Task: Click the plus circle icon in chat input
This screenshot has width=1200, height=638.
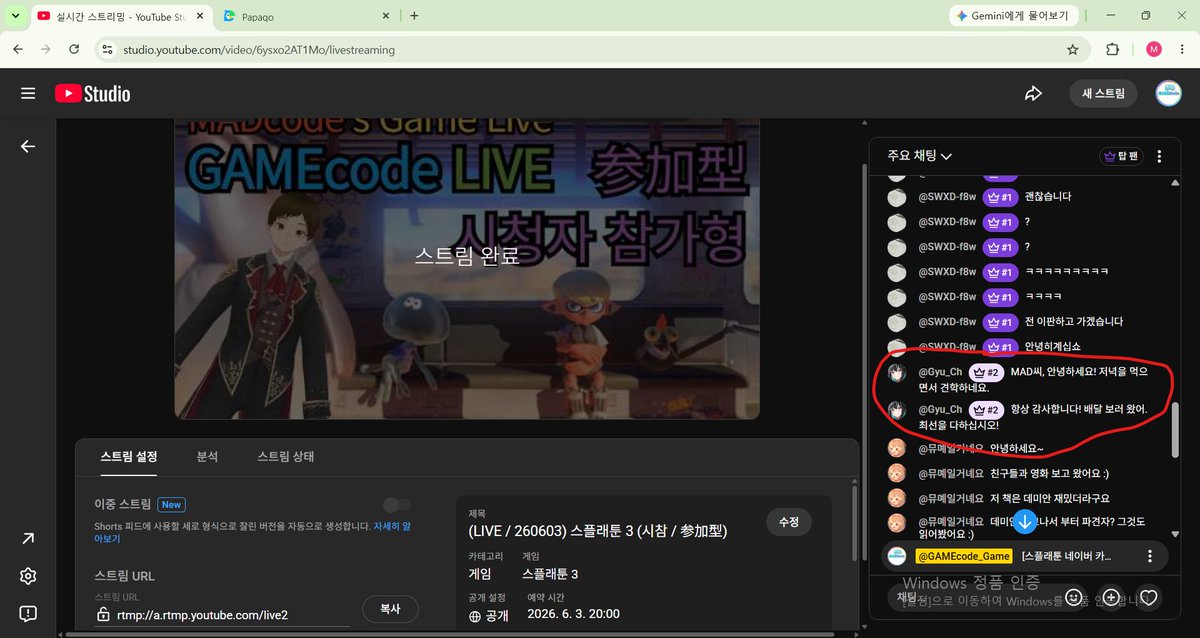Action: pyautogui.click(x=1111, y=597)
